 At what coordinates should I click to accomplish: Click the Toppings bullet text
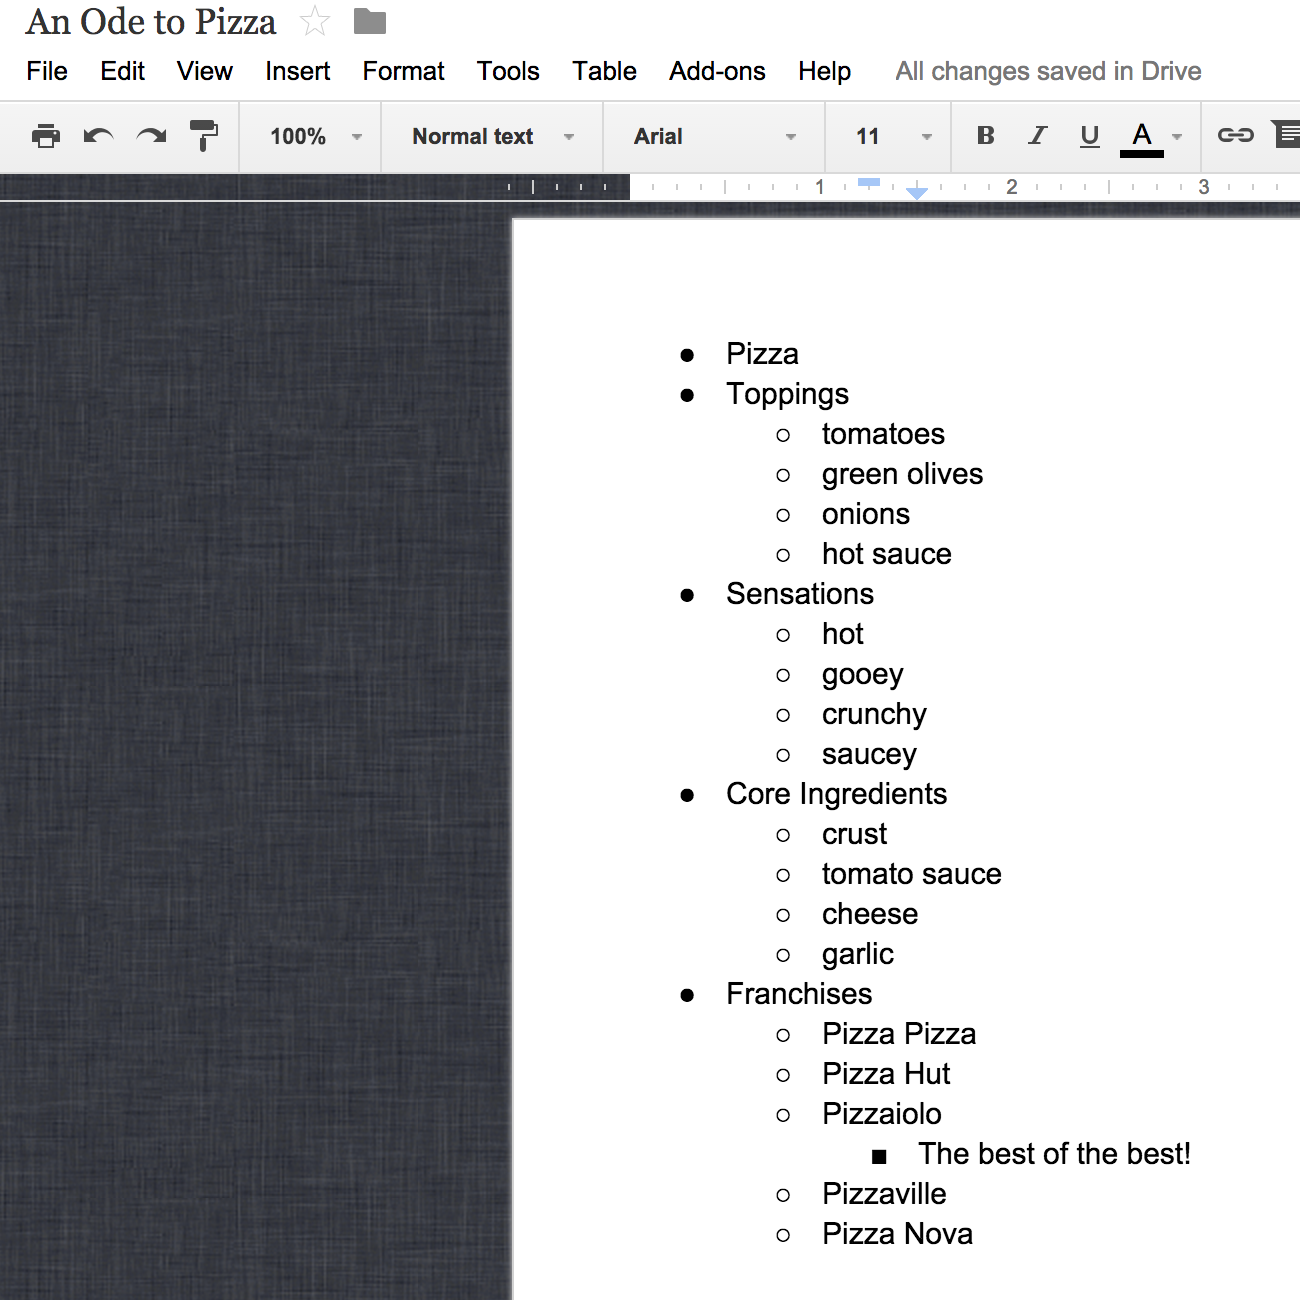[x=787, y=394]
